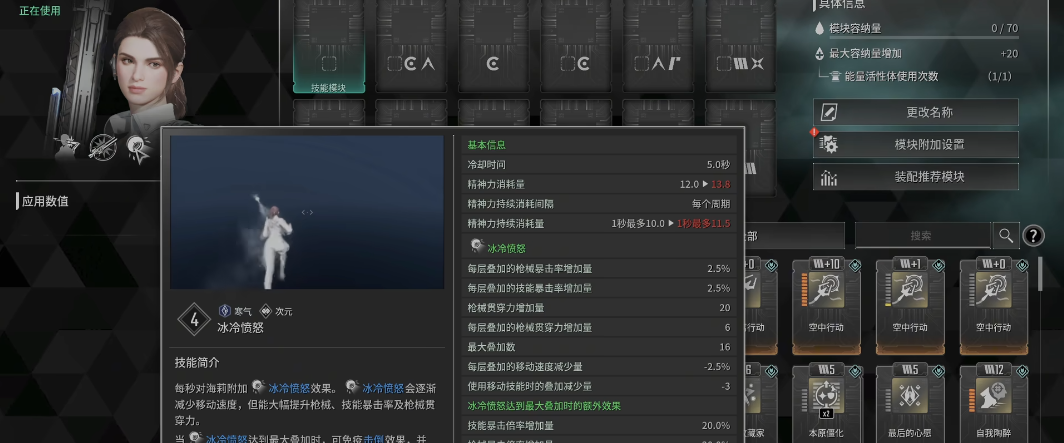Viewport: 1064px width, 443px height.
Task: Click the 技能简介 heading
Action: [197, 362]
